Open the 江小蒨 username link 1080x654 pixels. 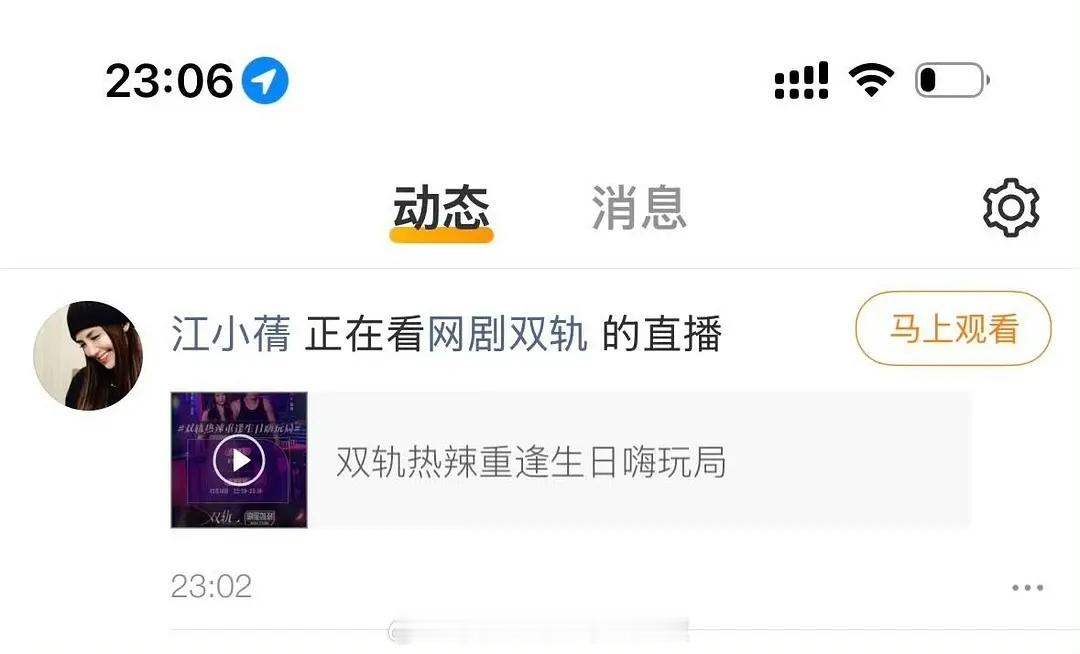(x=231, y=334)
